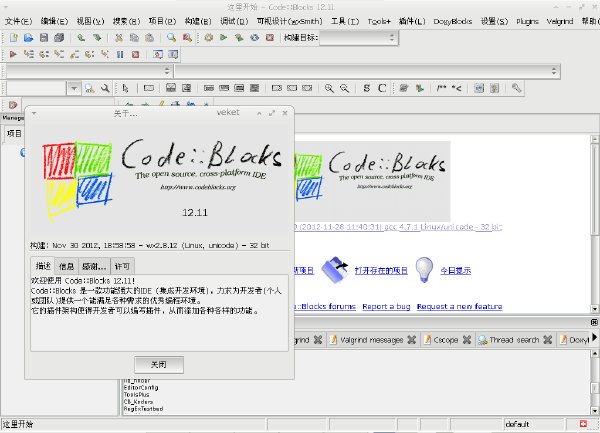Click the Rebuild blue arrows icon

(254, 37)
